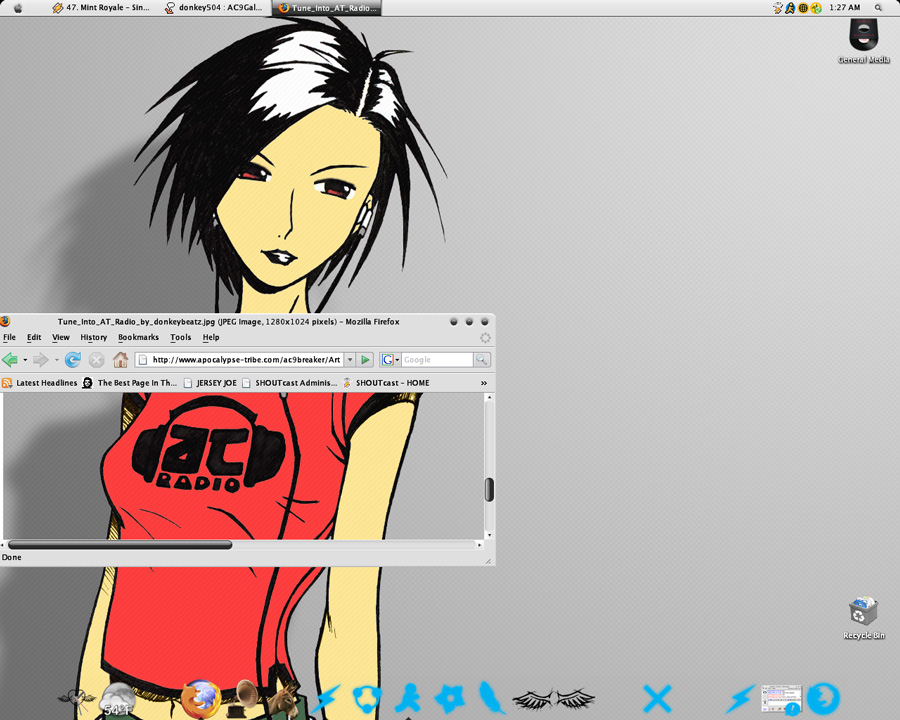This screenshot has width=900, height=720.
Task: Click the 1:27 AM clock
Action: [845, 8]
